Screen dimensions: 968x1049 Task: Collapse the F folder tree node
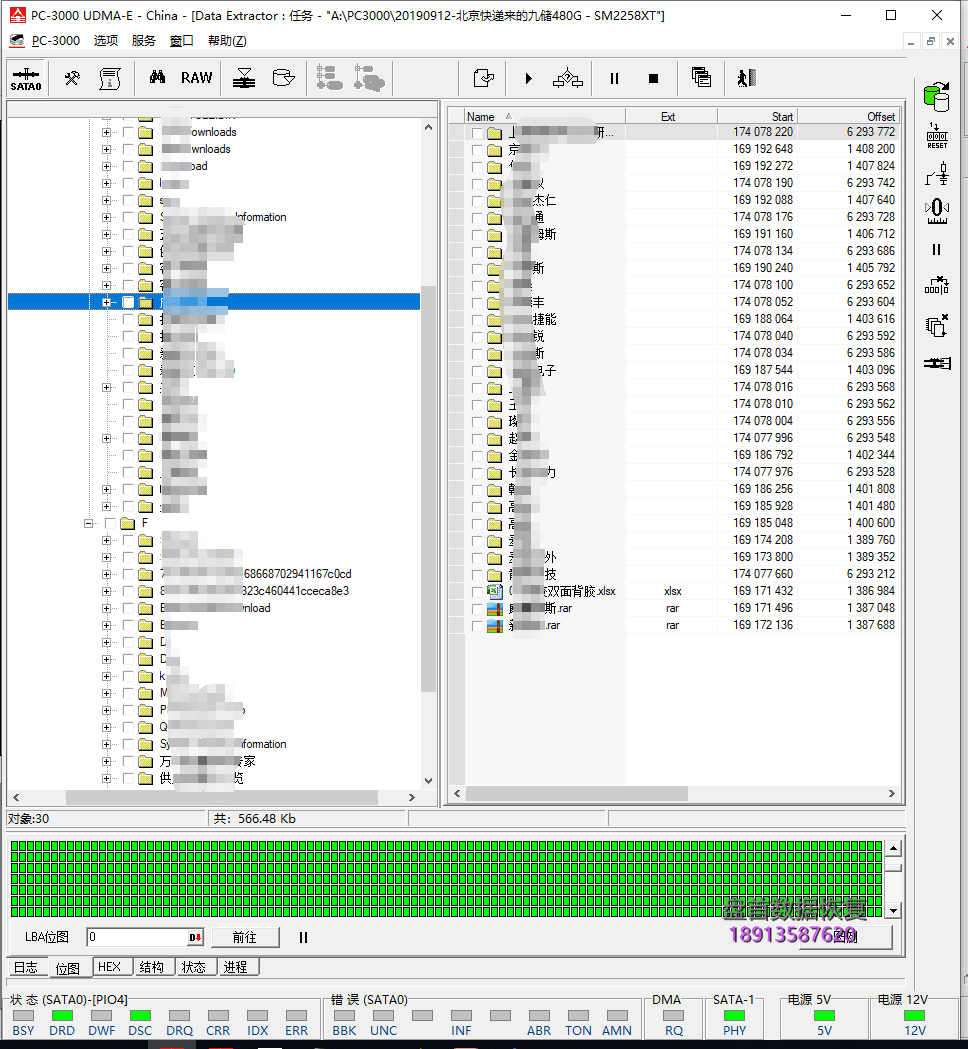tap(88, 523)
